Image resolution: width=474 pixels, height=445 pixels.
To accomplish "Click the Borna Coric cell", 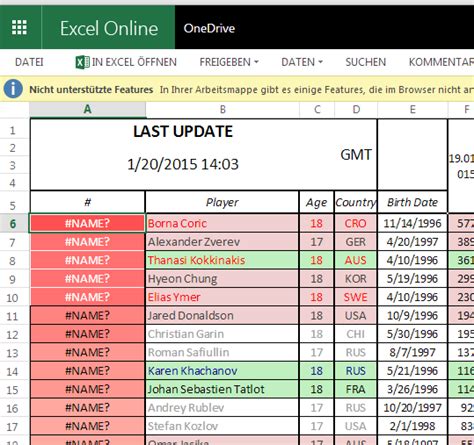I will coord(222,223).
